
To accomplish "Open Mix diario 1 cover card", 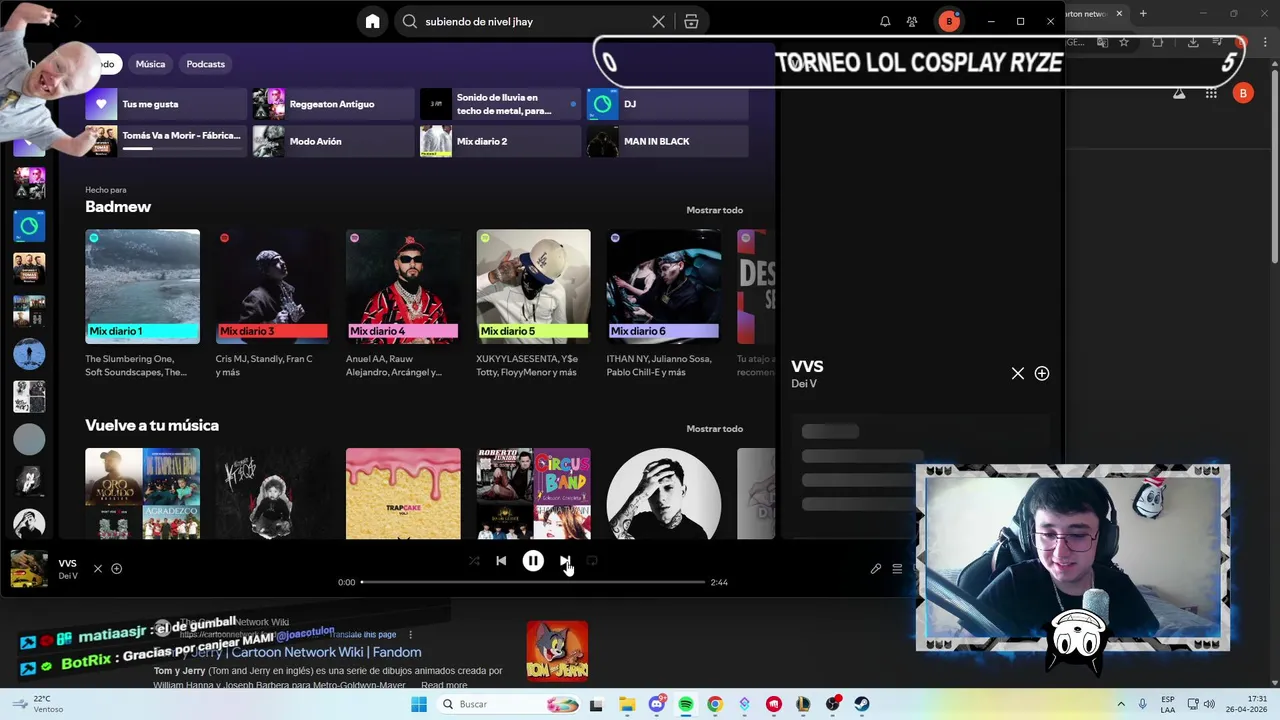I will click(142, 287).
